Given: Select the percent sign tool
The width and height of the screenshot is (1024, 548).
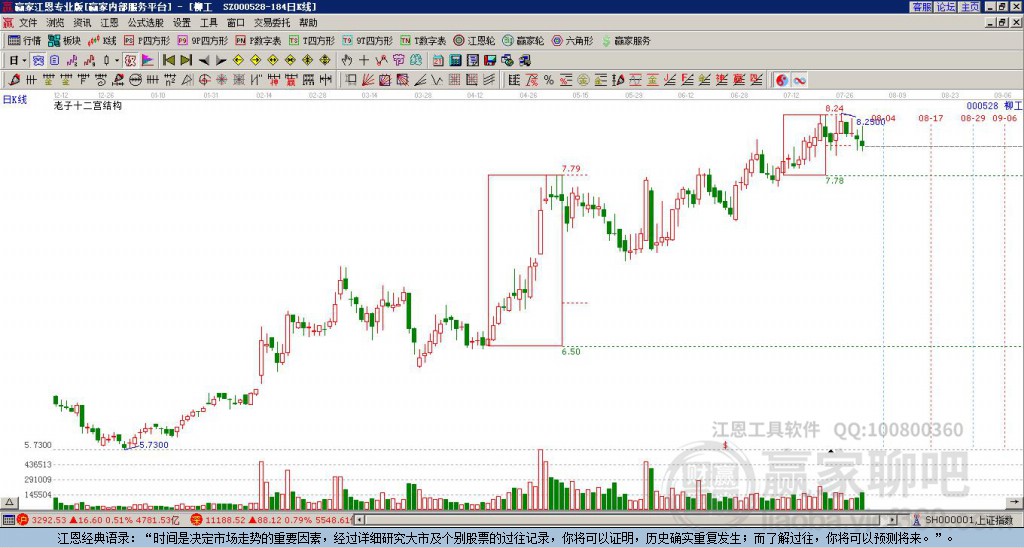Looking at the screenshot, I should 549,80.
